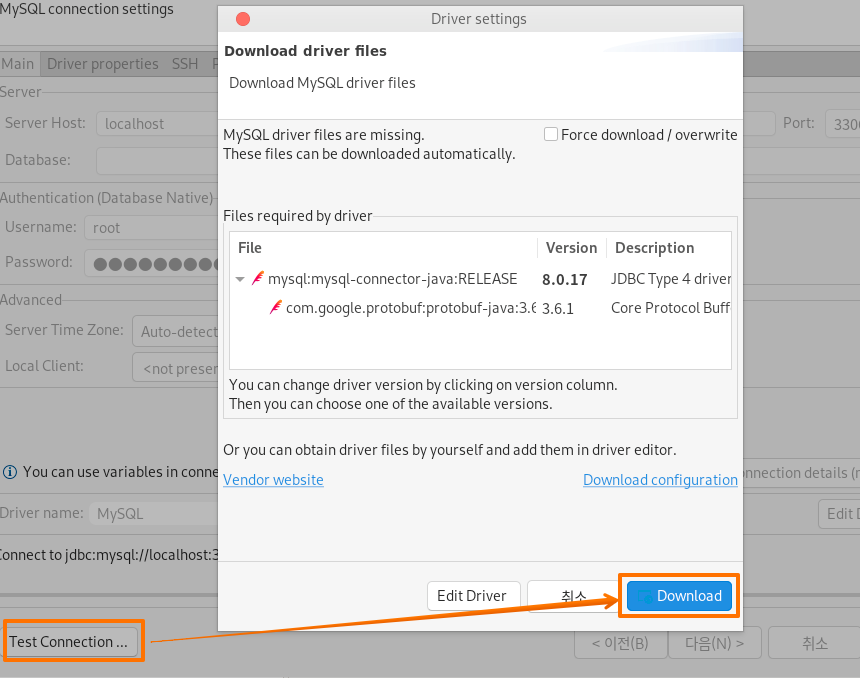This screenshot has width=860, height=678.
Task: Click the Port input field
Action: coord(842,125)
